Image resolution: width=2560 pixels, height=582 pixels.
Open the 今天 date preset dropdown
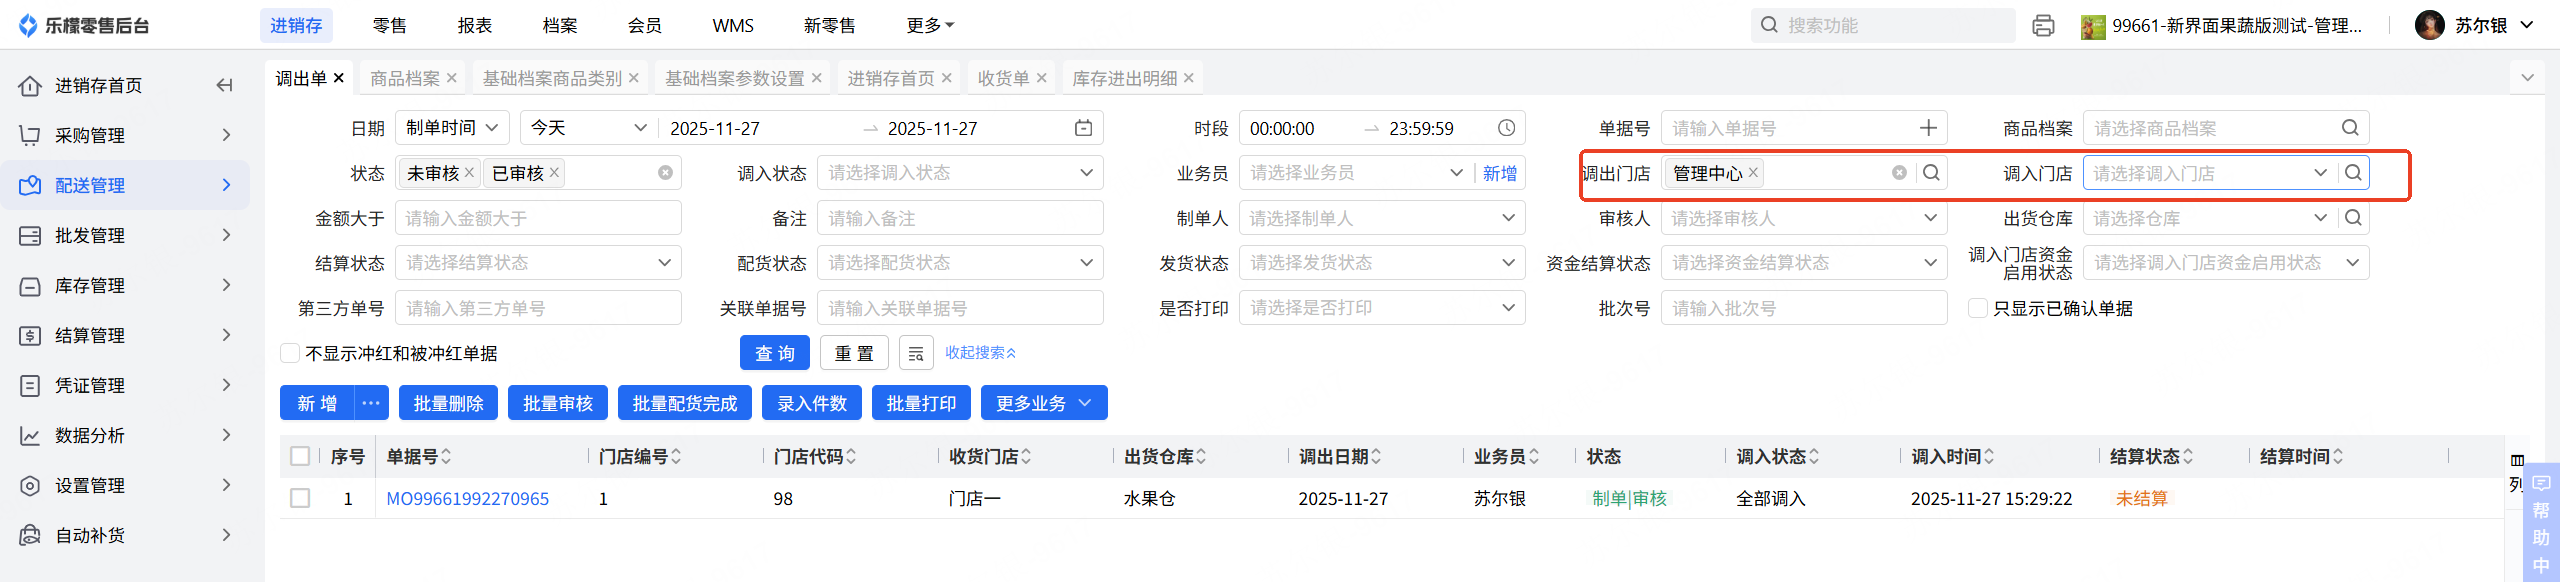tap(589, 128)
